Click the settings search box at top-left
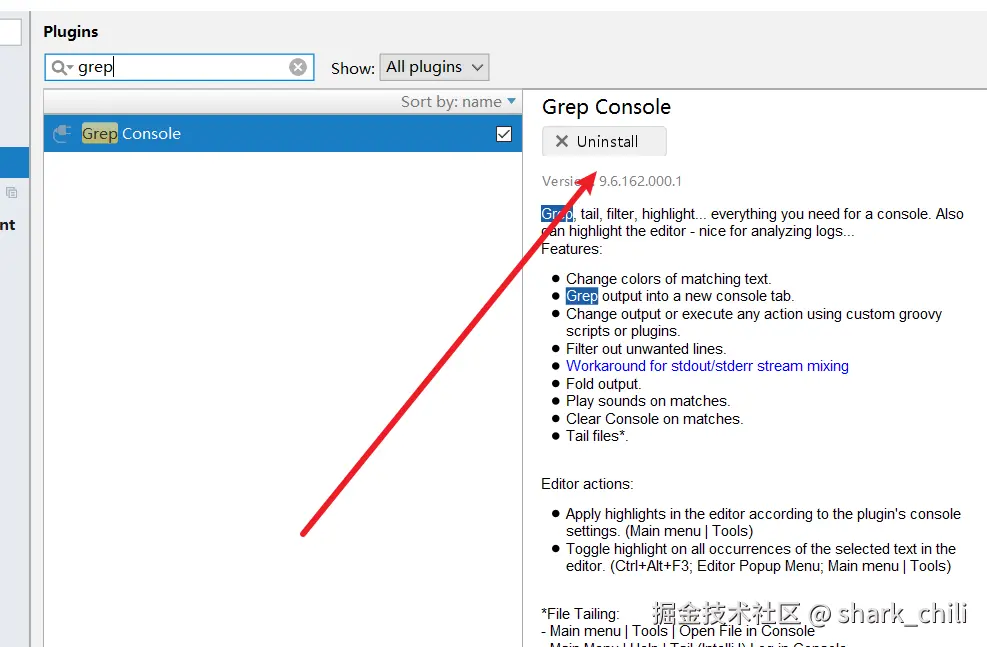The image size is (987, 647). (11, 31)
